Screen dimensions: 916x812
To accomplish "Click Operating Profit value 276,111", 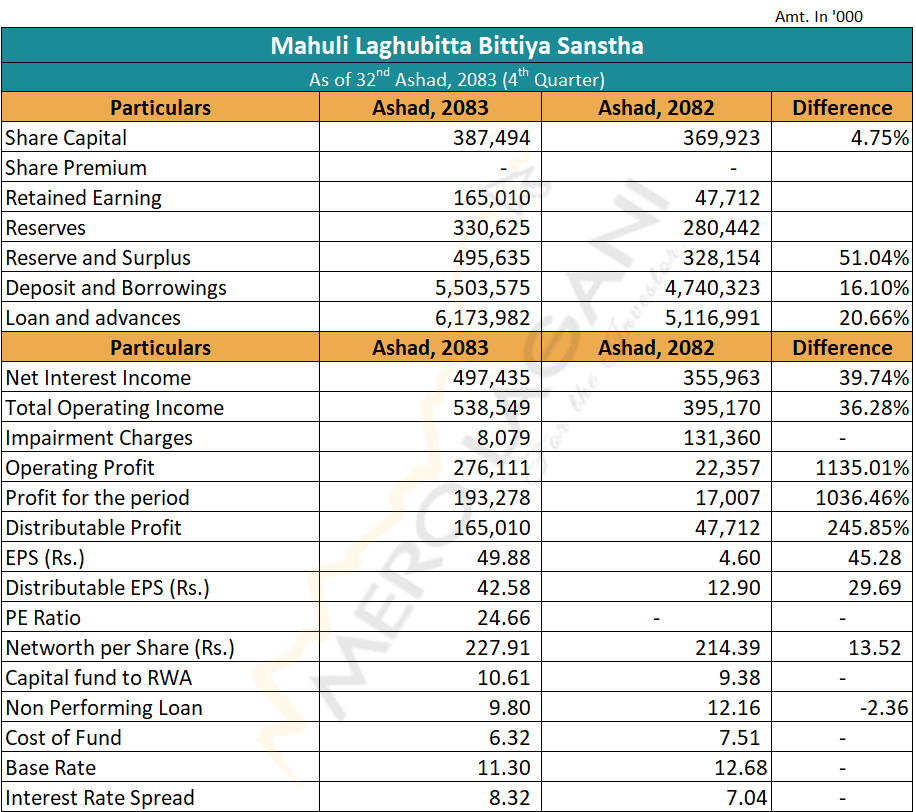I will 491,468.
